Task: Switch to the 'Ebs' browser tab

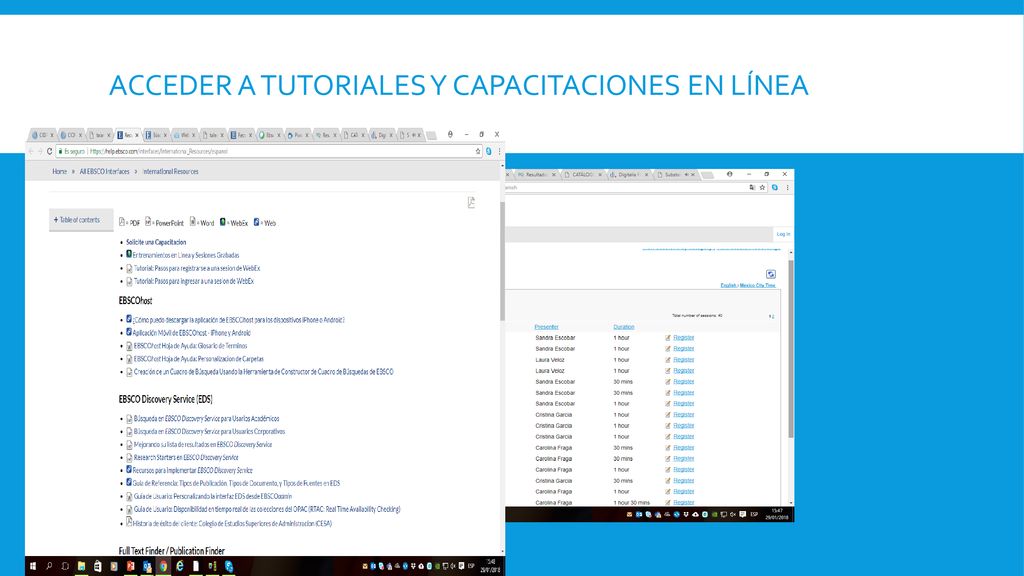Action: (x=268, y=135)
